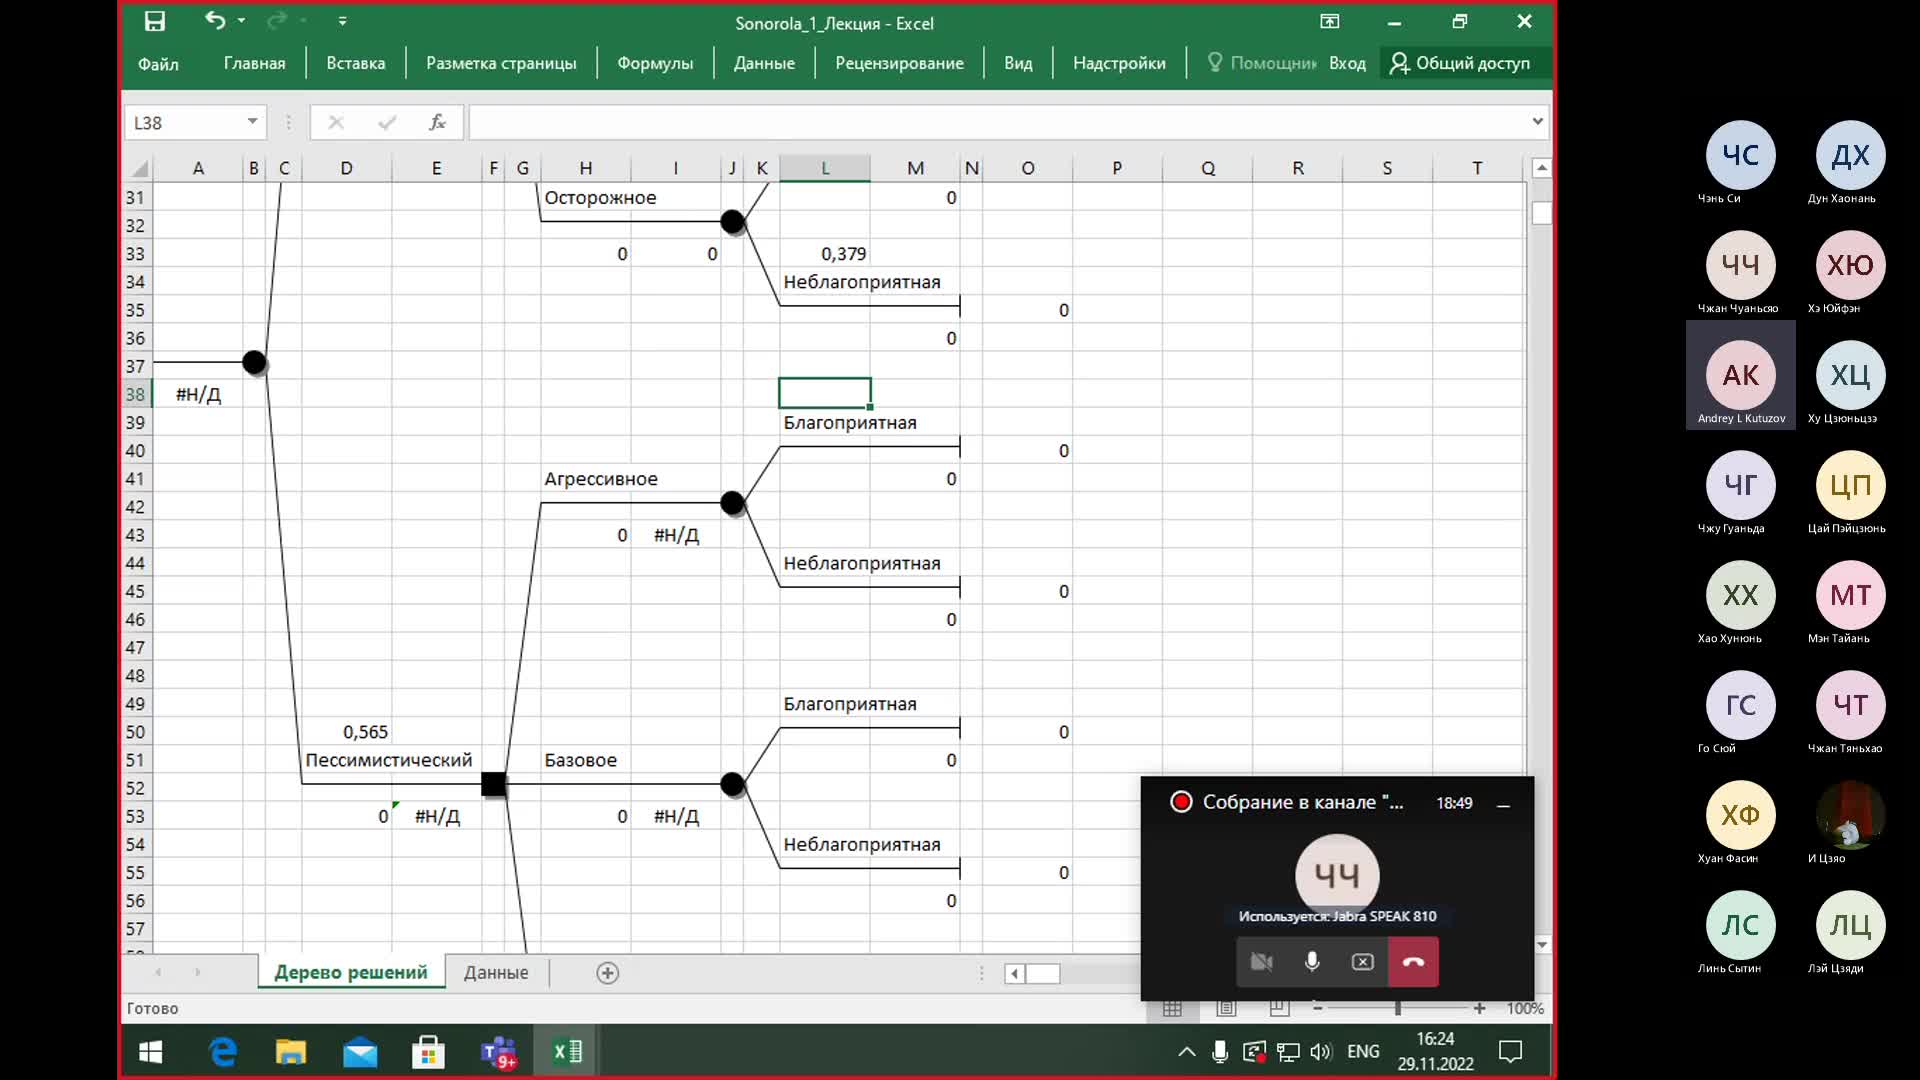The width and height of the screenshot is (1920, 1080).
Task: Open the Вид ribbon tab
Action: pyautogui.click(x=1018, y=63)
